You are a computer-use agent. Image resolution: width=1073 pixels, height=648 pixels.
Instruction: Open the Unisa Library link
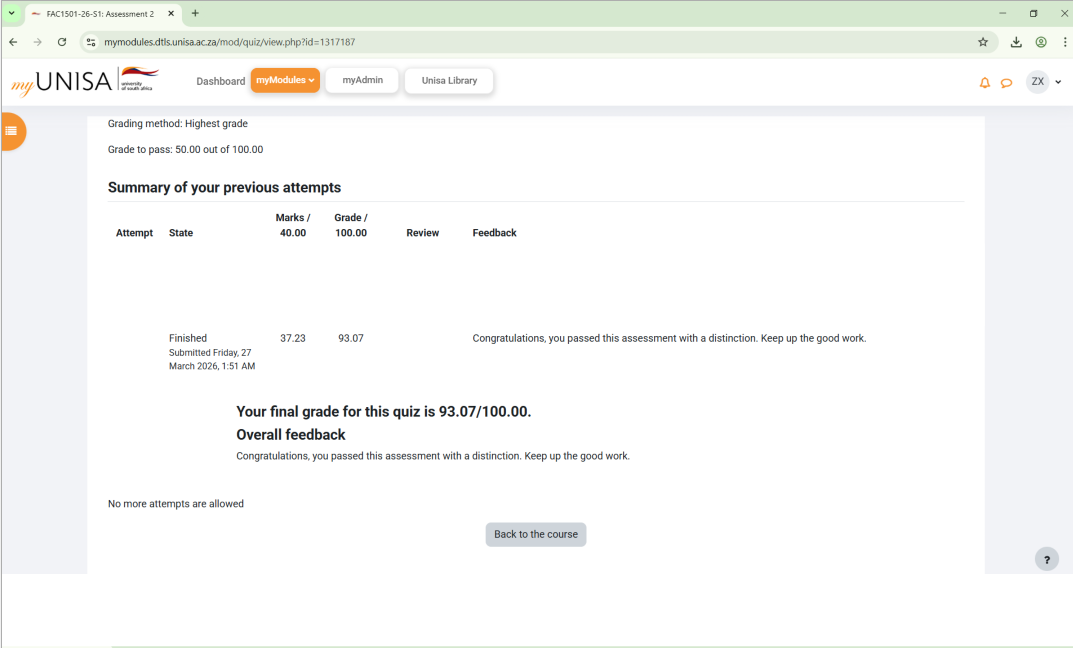(449, 81)
